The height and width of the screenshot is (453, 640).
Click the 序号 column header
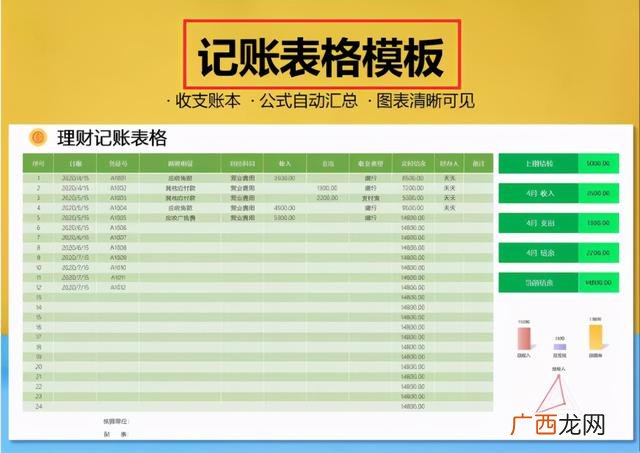(38, 164)
